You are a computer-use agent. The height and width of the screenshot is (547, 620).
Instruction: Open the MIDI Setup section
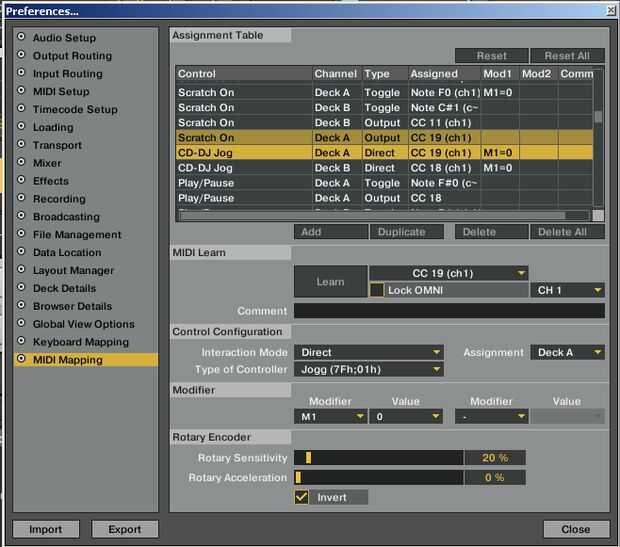click(x=61, y=92)
